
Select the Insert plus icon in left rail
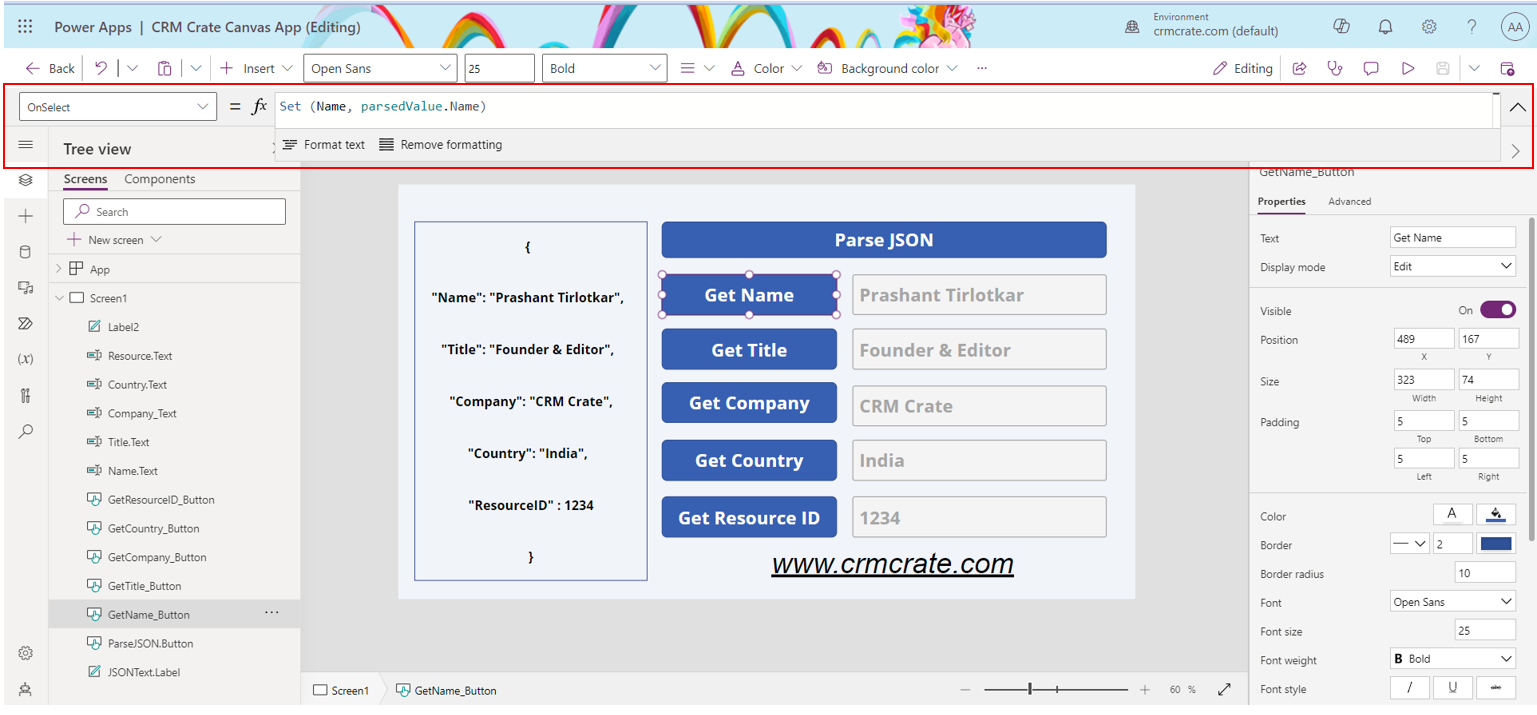coord(26,215)
